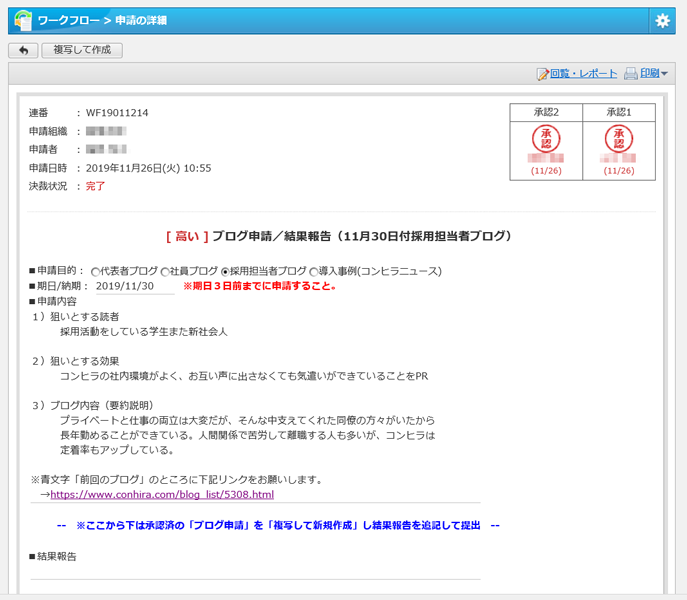Viewport: 687px width, 600px height.
Task: Select the 代表者ブログ radio button
Action: coord(96,271)
